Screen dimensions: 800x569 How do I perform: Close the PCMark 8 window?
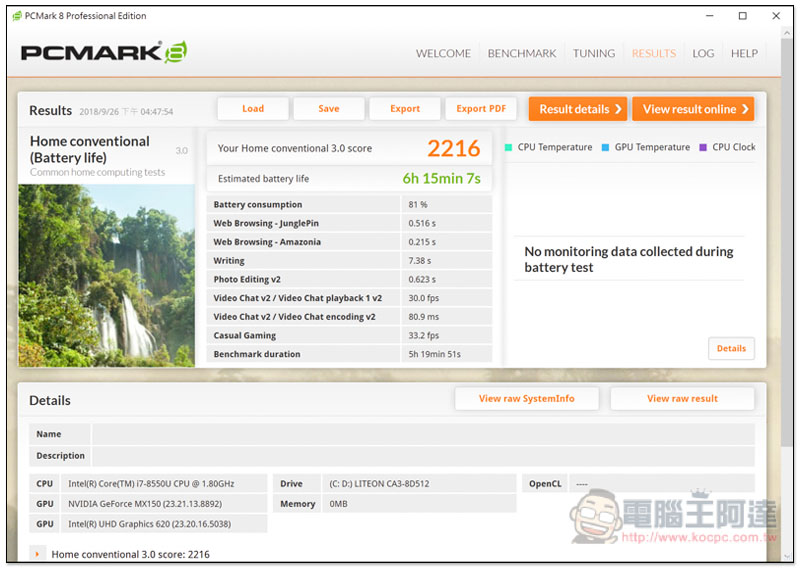click(x=776, y=16)
